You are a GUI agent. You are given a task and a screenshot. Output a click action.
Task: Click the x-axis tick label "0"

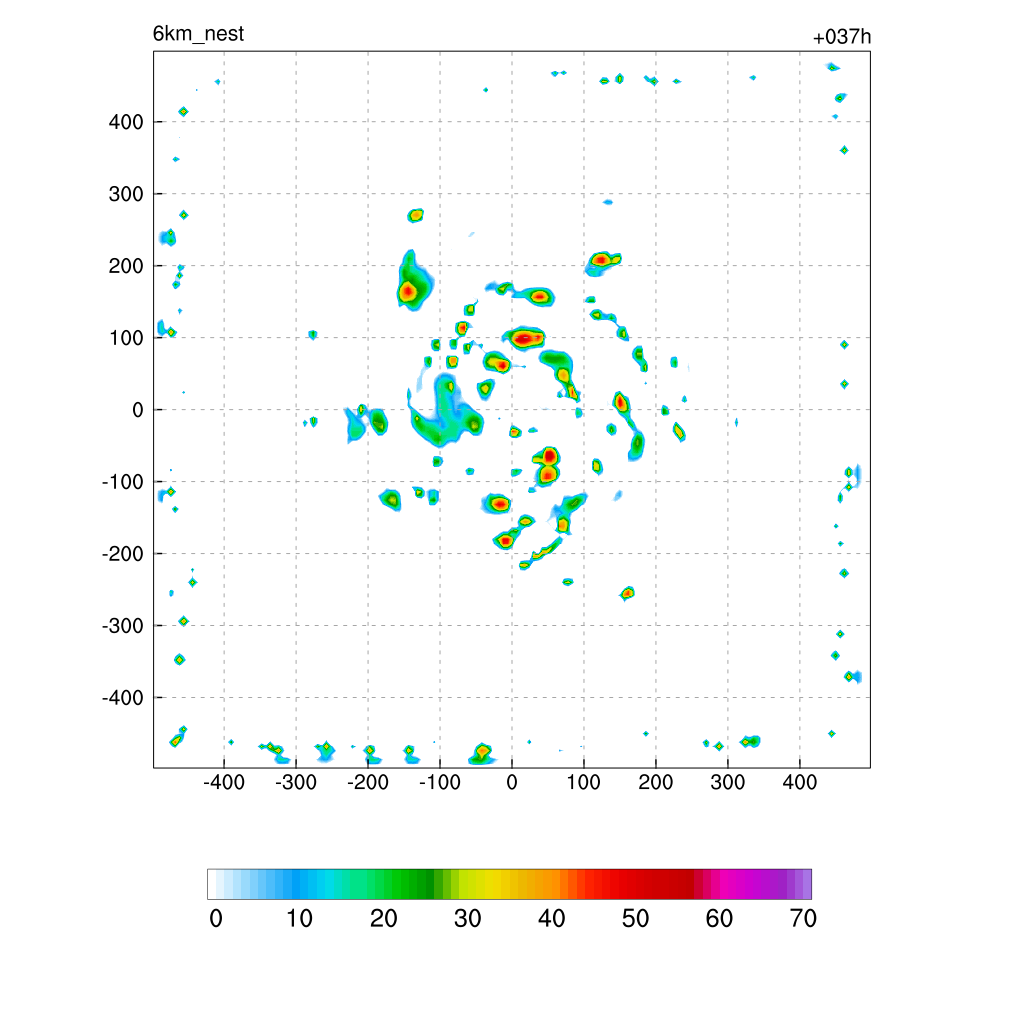[x=512, y=782]
